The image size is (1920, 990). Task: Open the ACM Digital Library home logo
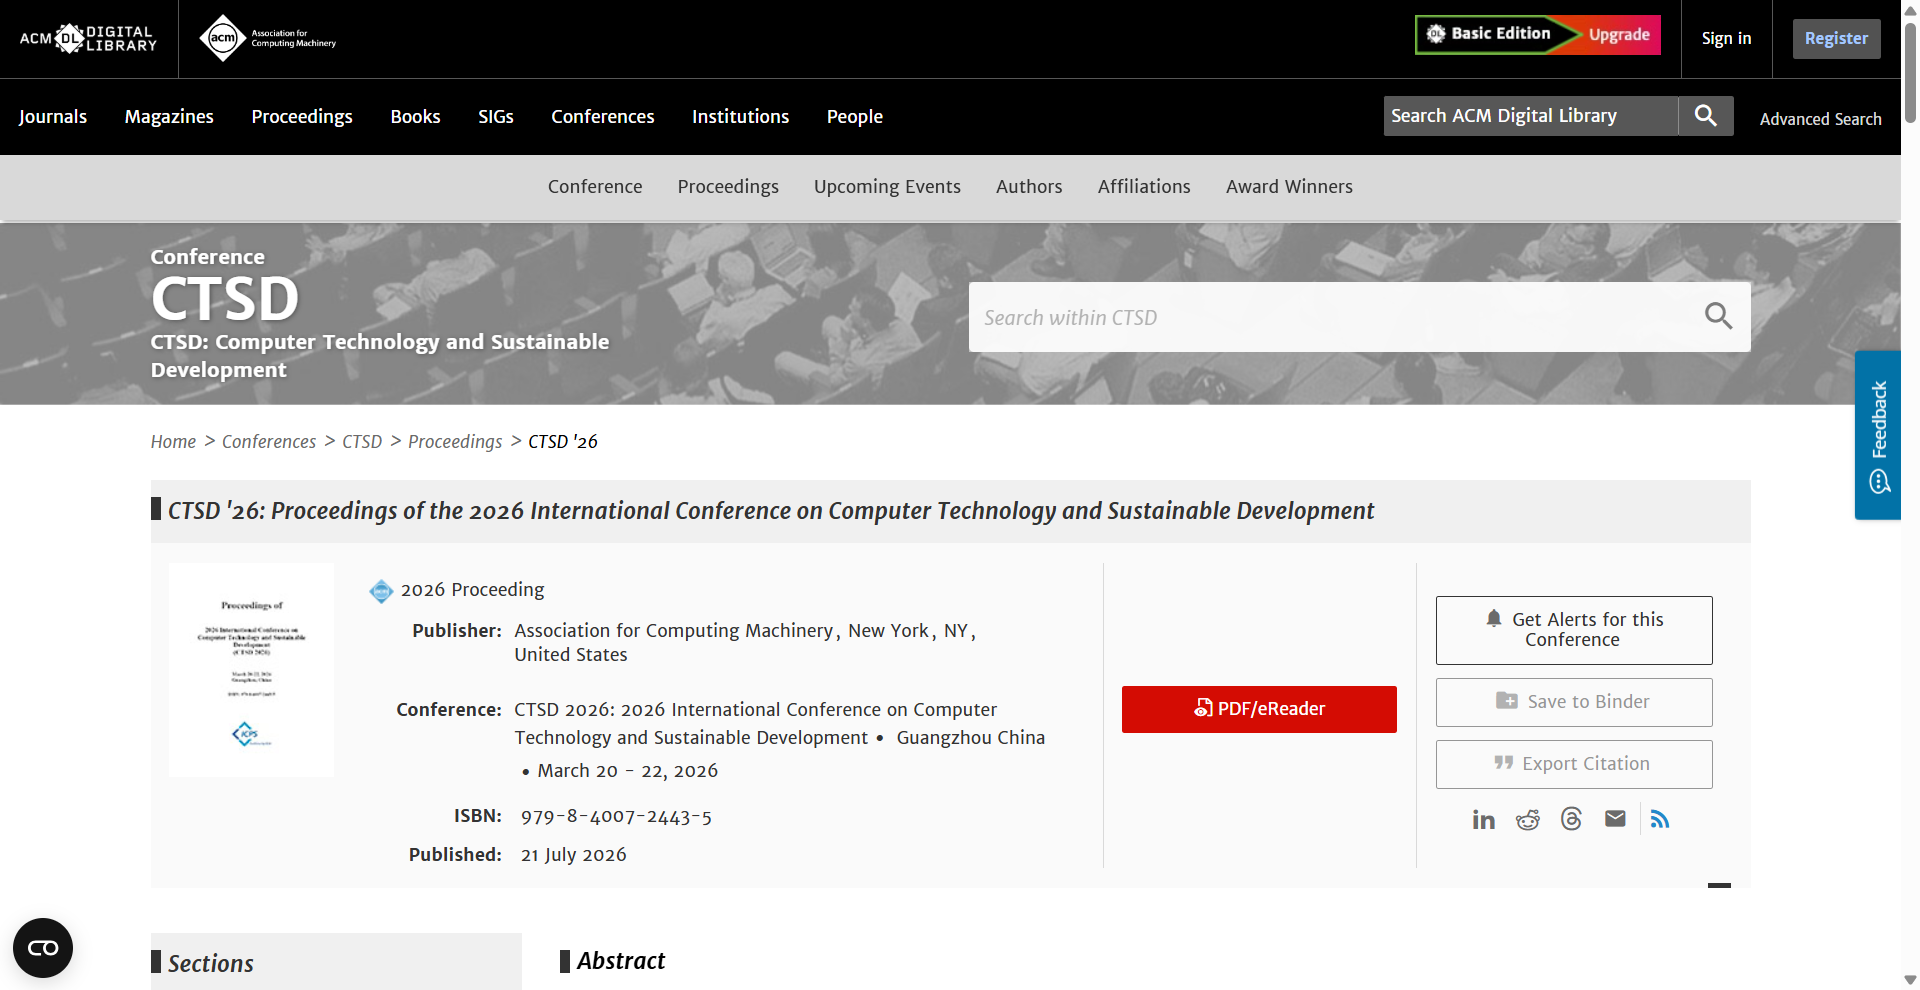[88, 39]
